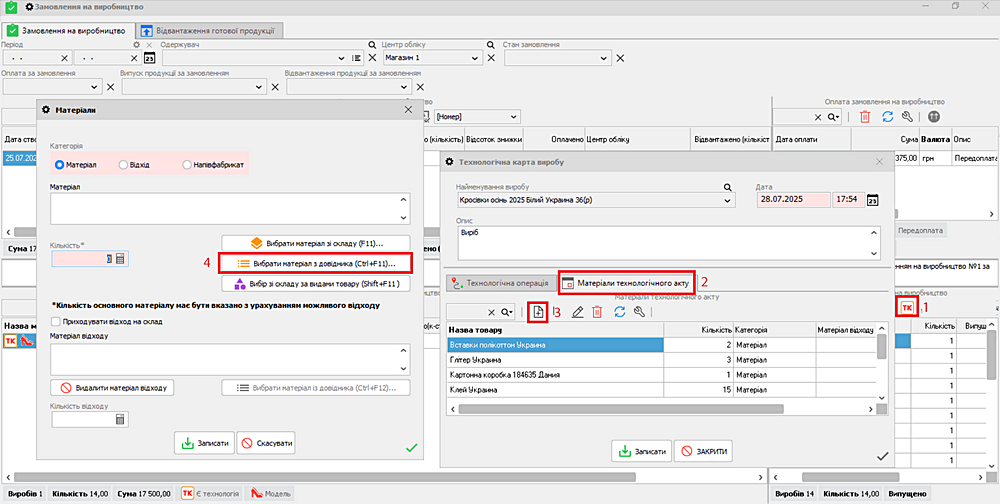Refresh the technological act materials list

pos(618,312)
